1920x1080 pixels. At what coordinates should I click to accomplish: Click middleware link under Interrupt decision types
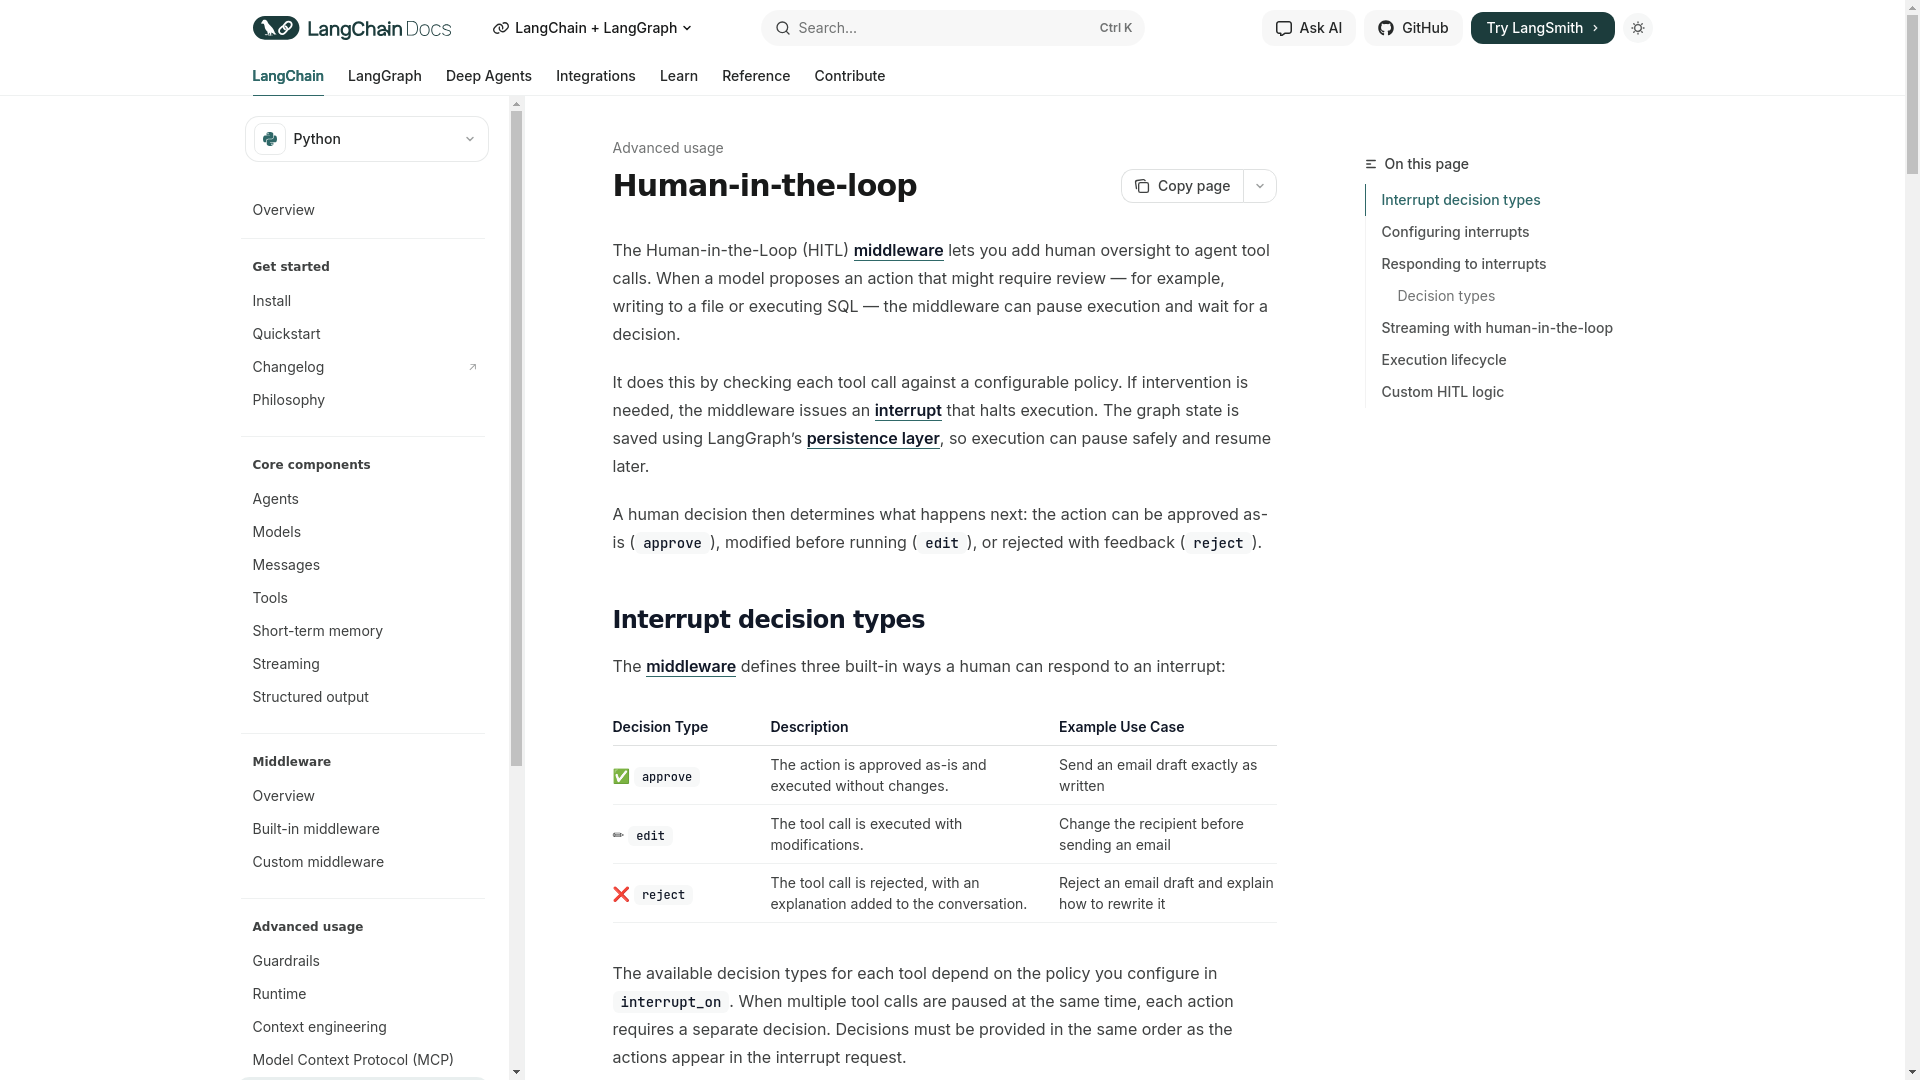[x=691, y=667]
